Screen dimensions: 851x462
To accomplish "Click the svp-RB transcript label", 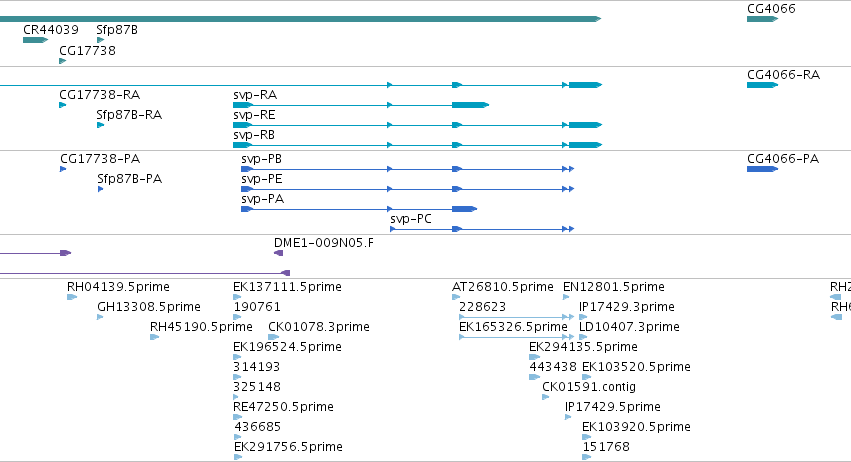I will click(254, 135).
